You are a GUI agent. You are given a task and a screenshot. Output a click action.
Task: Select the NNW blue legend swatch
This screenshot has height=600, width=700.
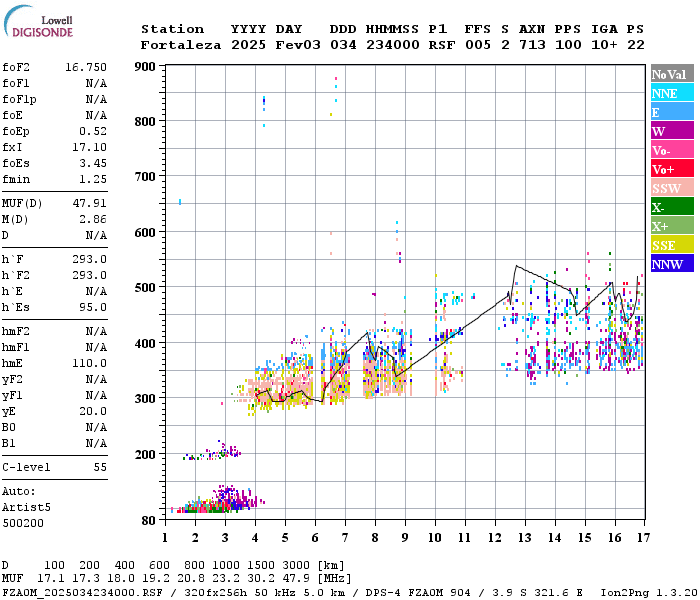pyautogui.click(x=672, y=263)
